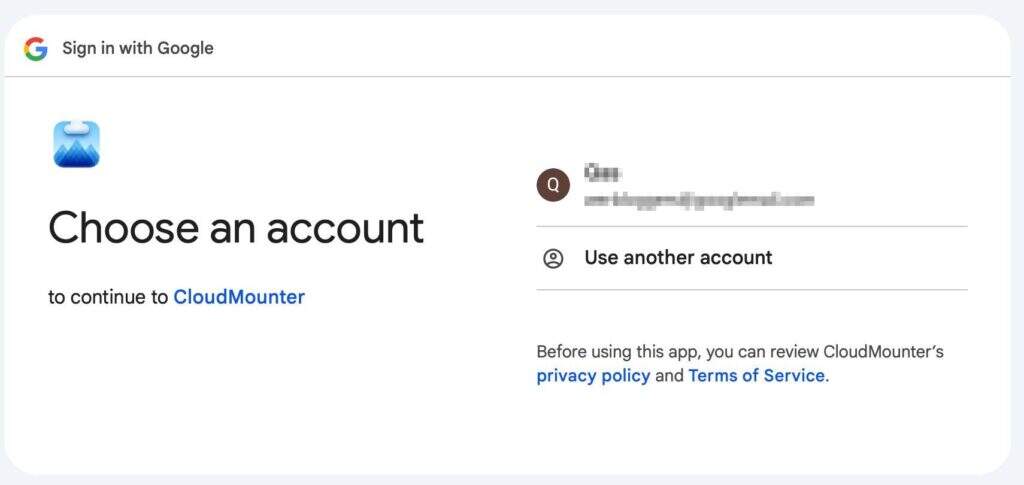This screenshot has width=1024, height=485.
Task: Click the word 'and' between policy links
Action: click(669, 376)
